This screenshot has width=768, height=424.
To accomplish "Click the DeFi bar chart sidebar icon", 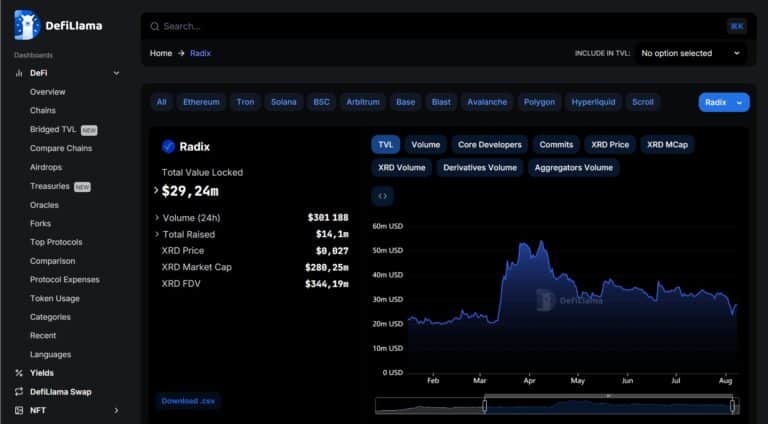I will click(19, 73).
